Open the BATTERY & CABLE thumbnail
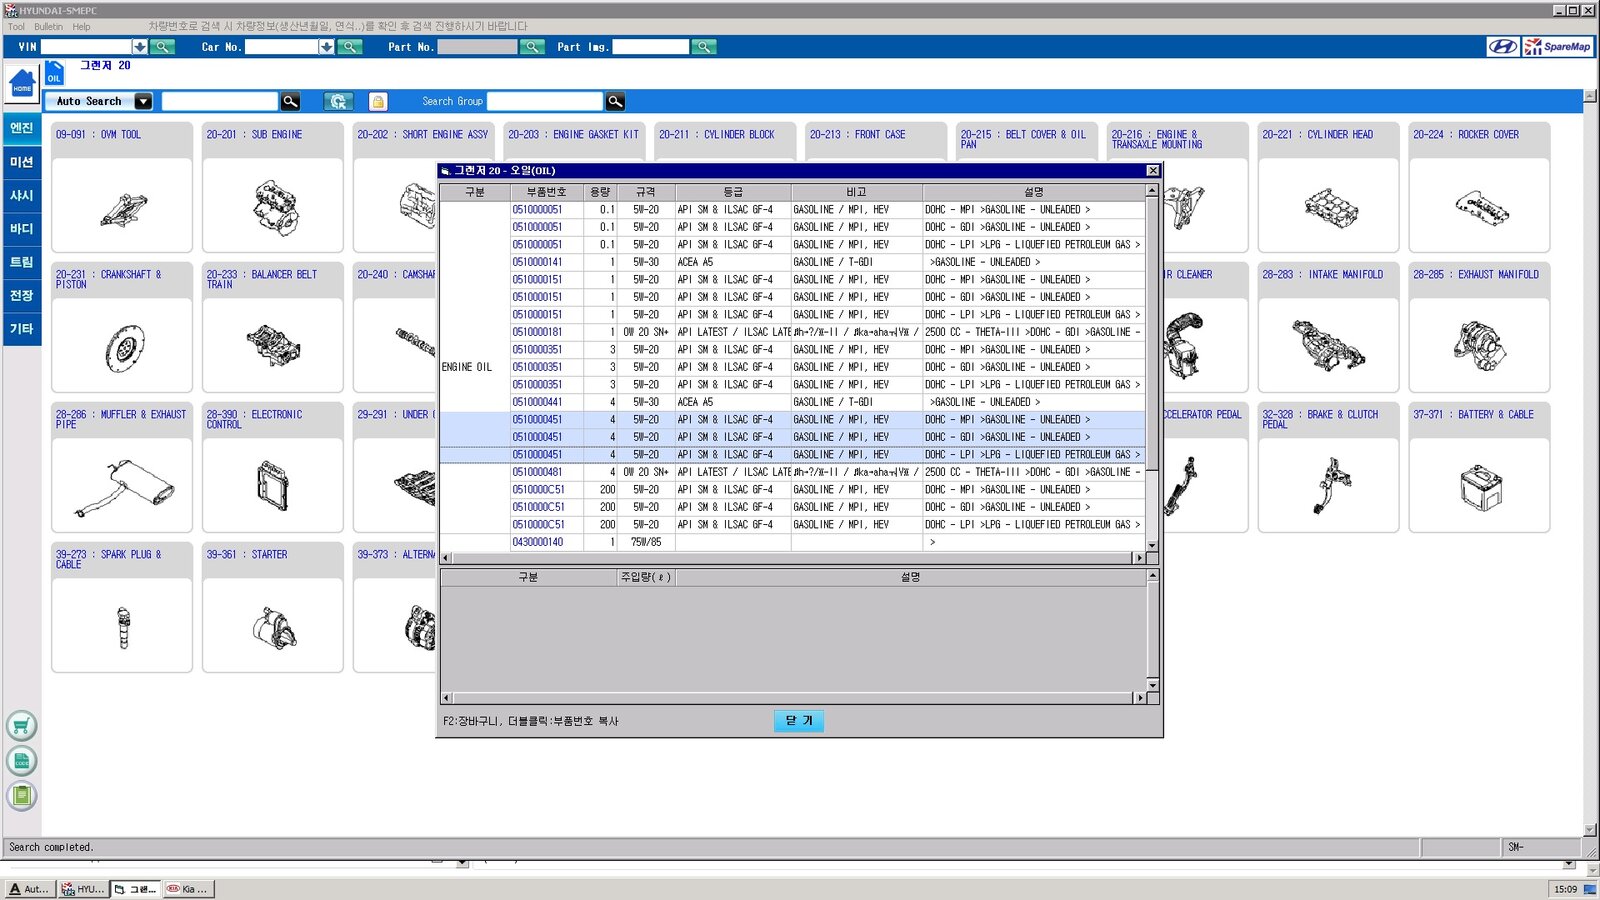The height and width of the screenshot is (900, 1600). (x=1479, y=485)
